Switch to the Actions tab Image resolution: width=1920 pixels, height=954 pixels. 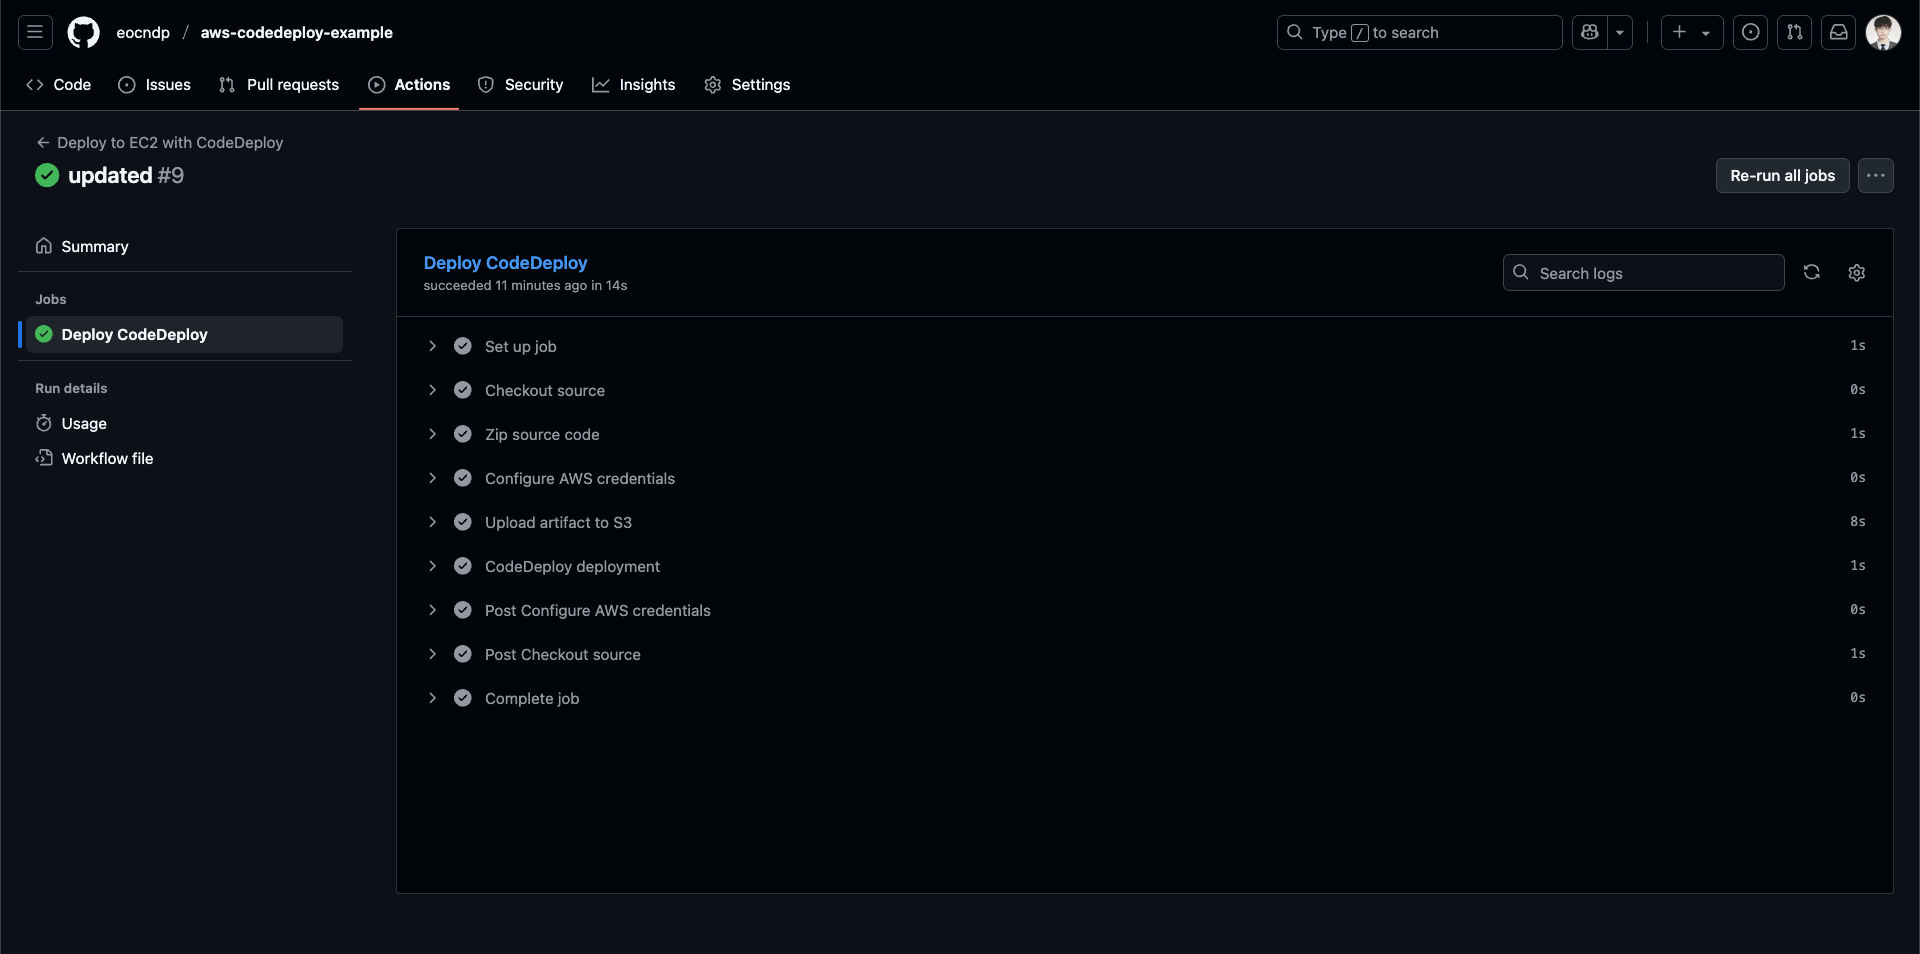(x=409, y=85)
